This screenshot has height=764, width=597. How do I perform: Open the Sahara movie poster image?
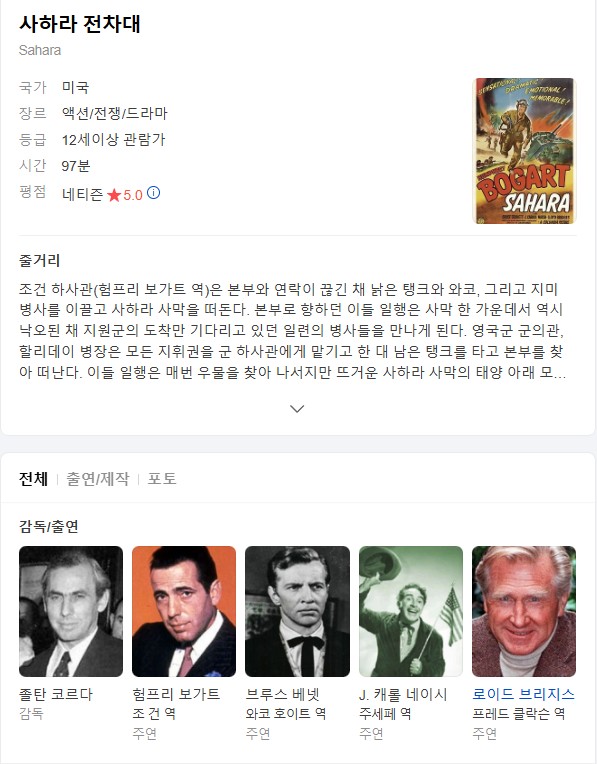(x=524, y=151)
